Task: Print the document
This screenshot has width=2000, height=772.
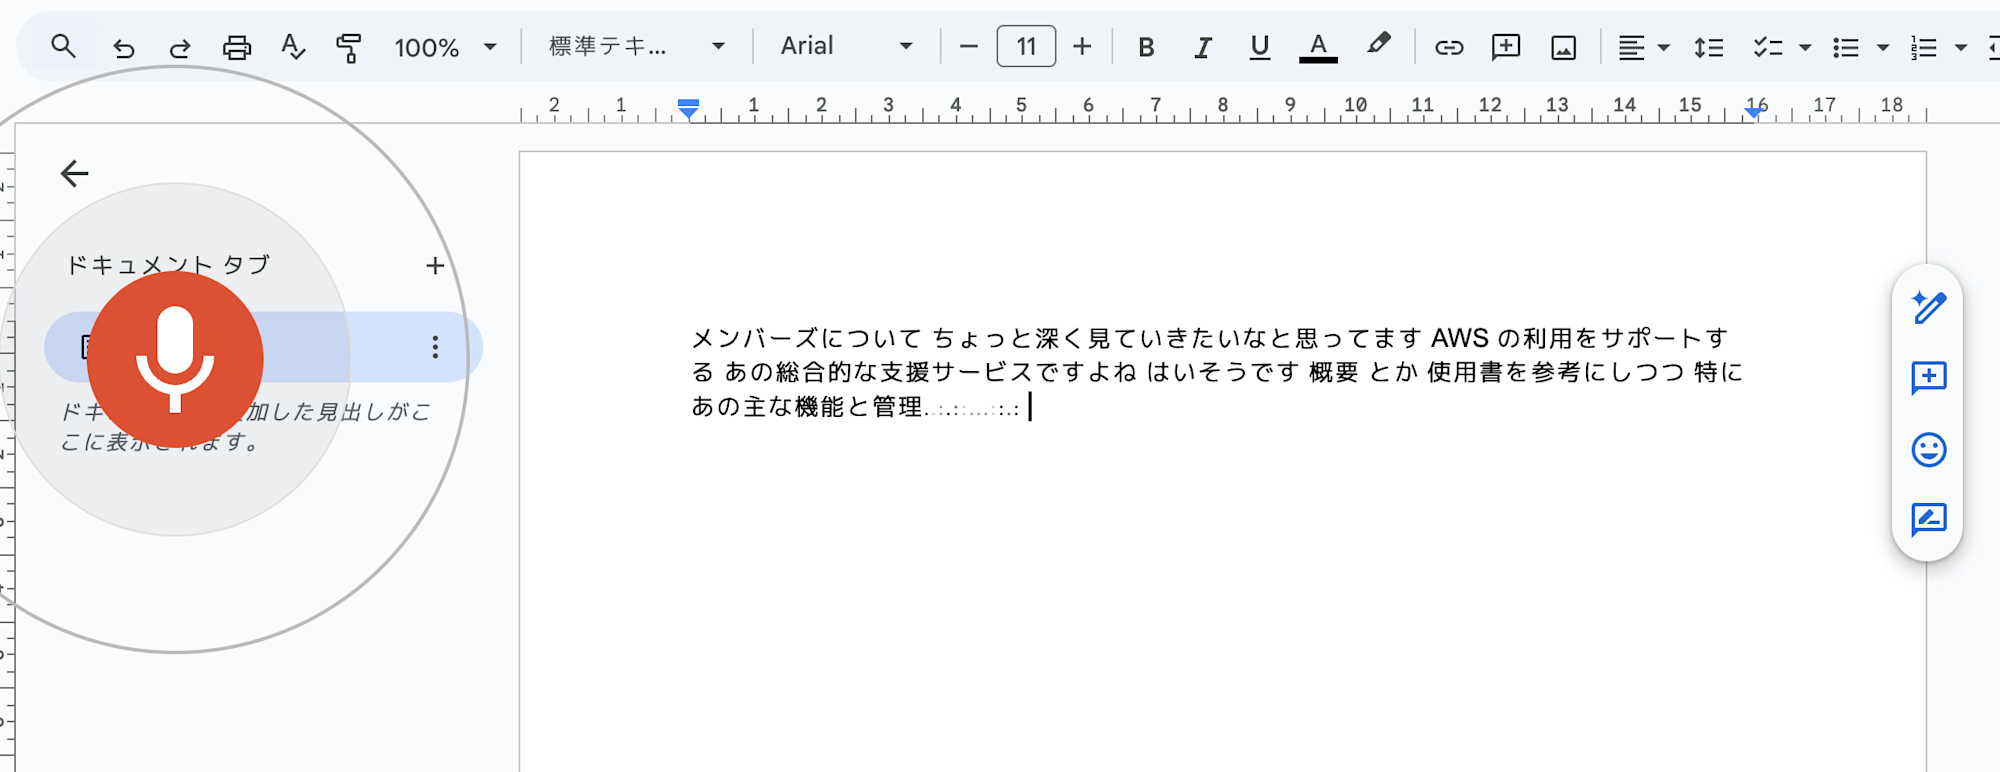Action: click(237, 47)
